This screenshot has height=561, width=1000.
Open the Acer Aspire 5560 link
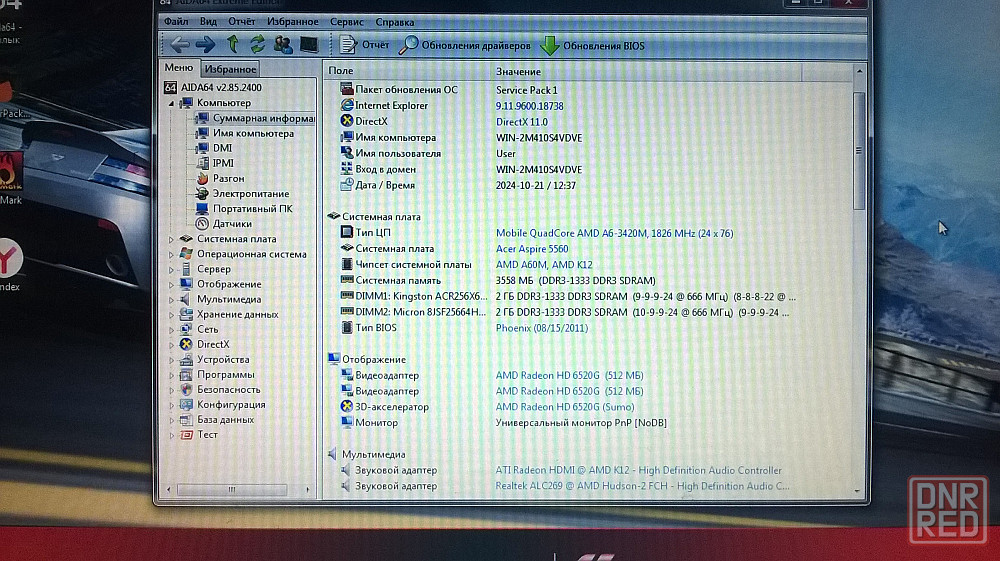pos(532,249)
